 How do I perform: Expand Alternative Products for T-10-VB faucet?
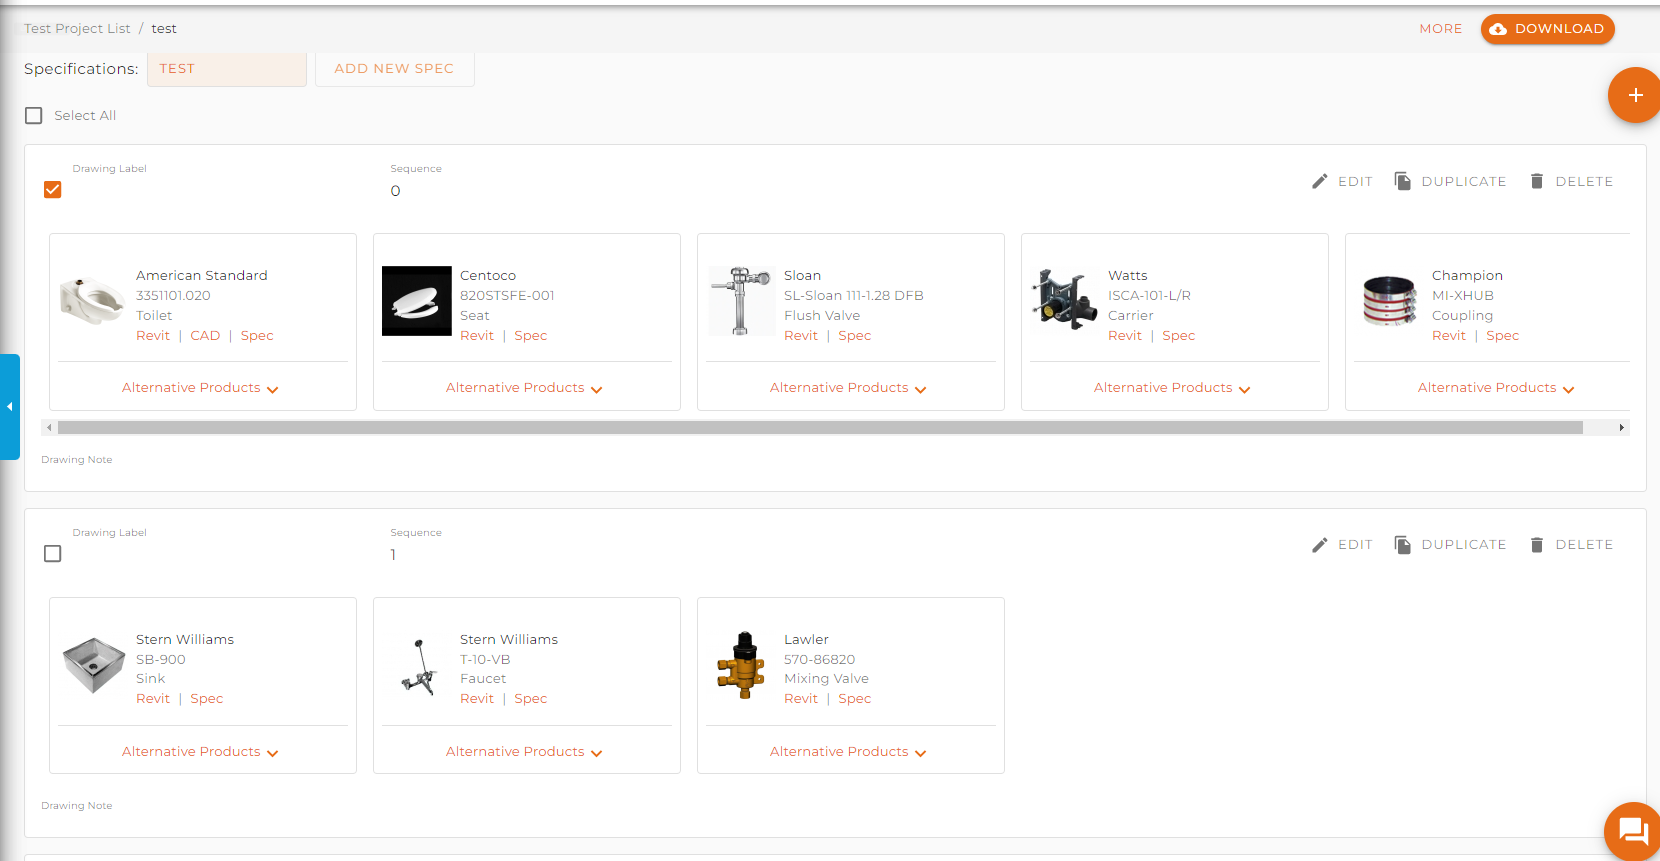pyautogui.click(x=524, y=752)
